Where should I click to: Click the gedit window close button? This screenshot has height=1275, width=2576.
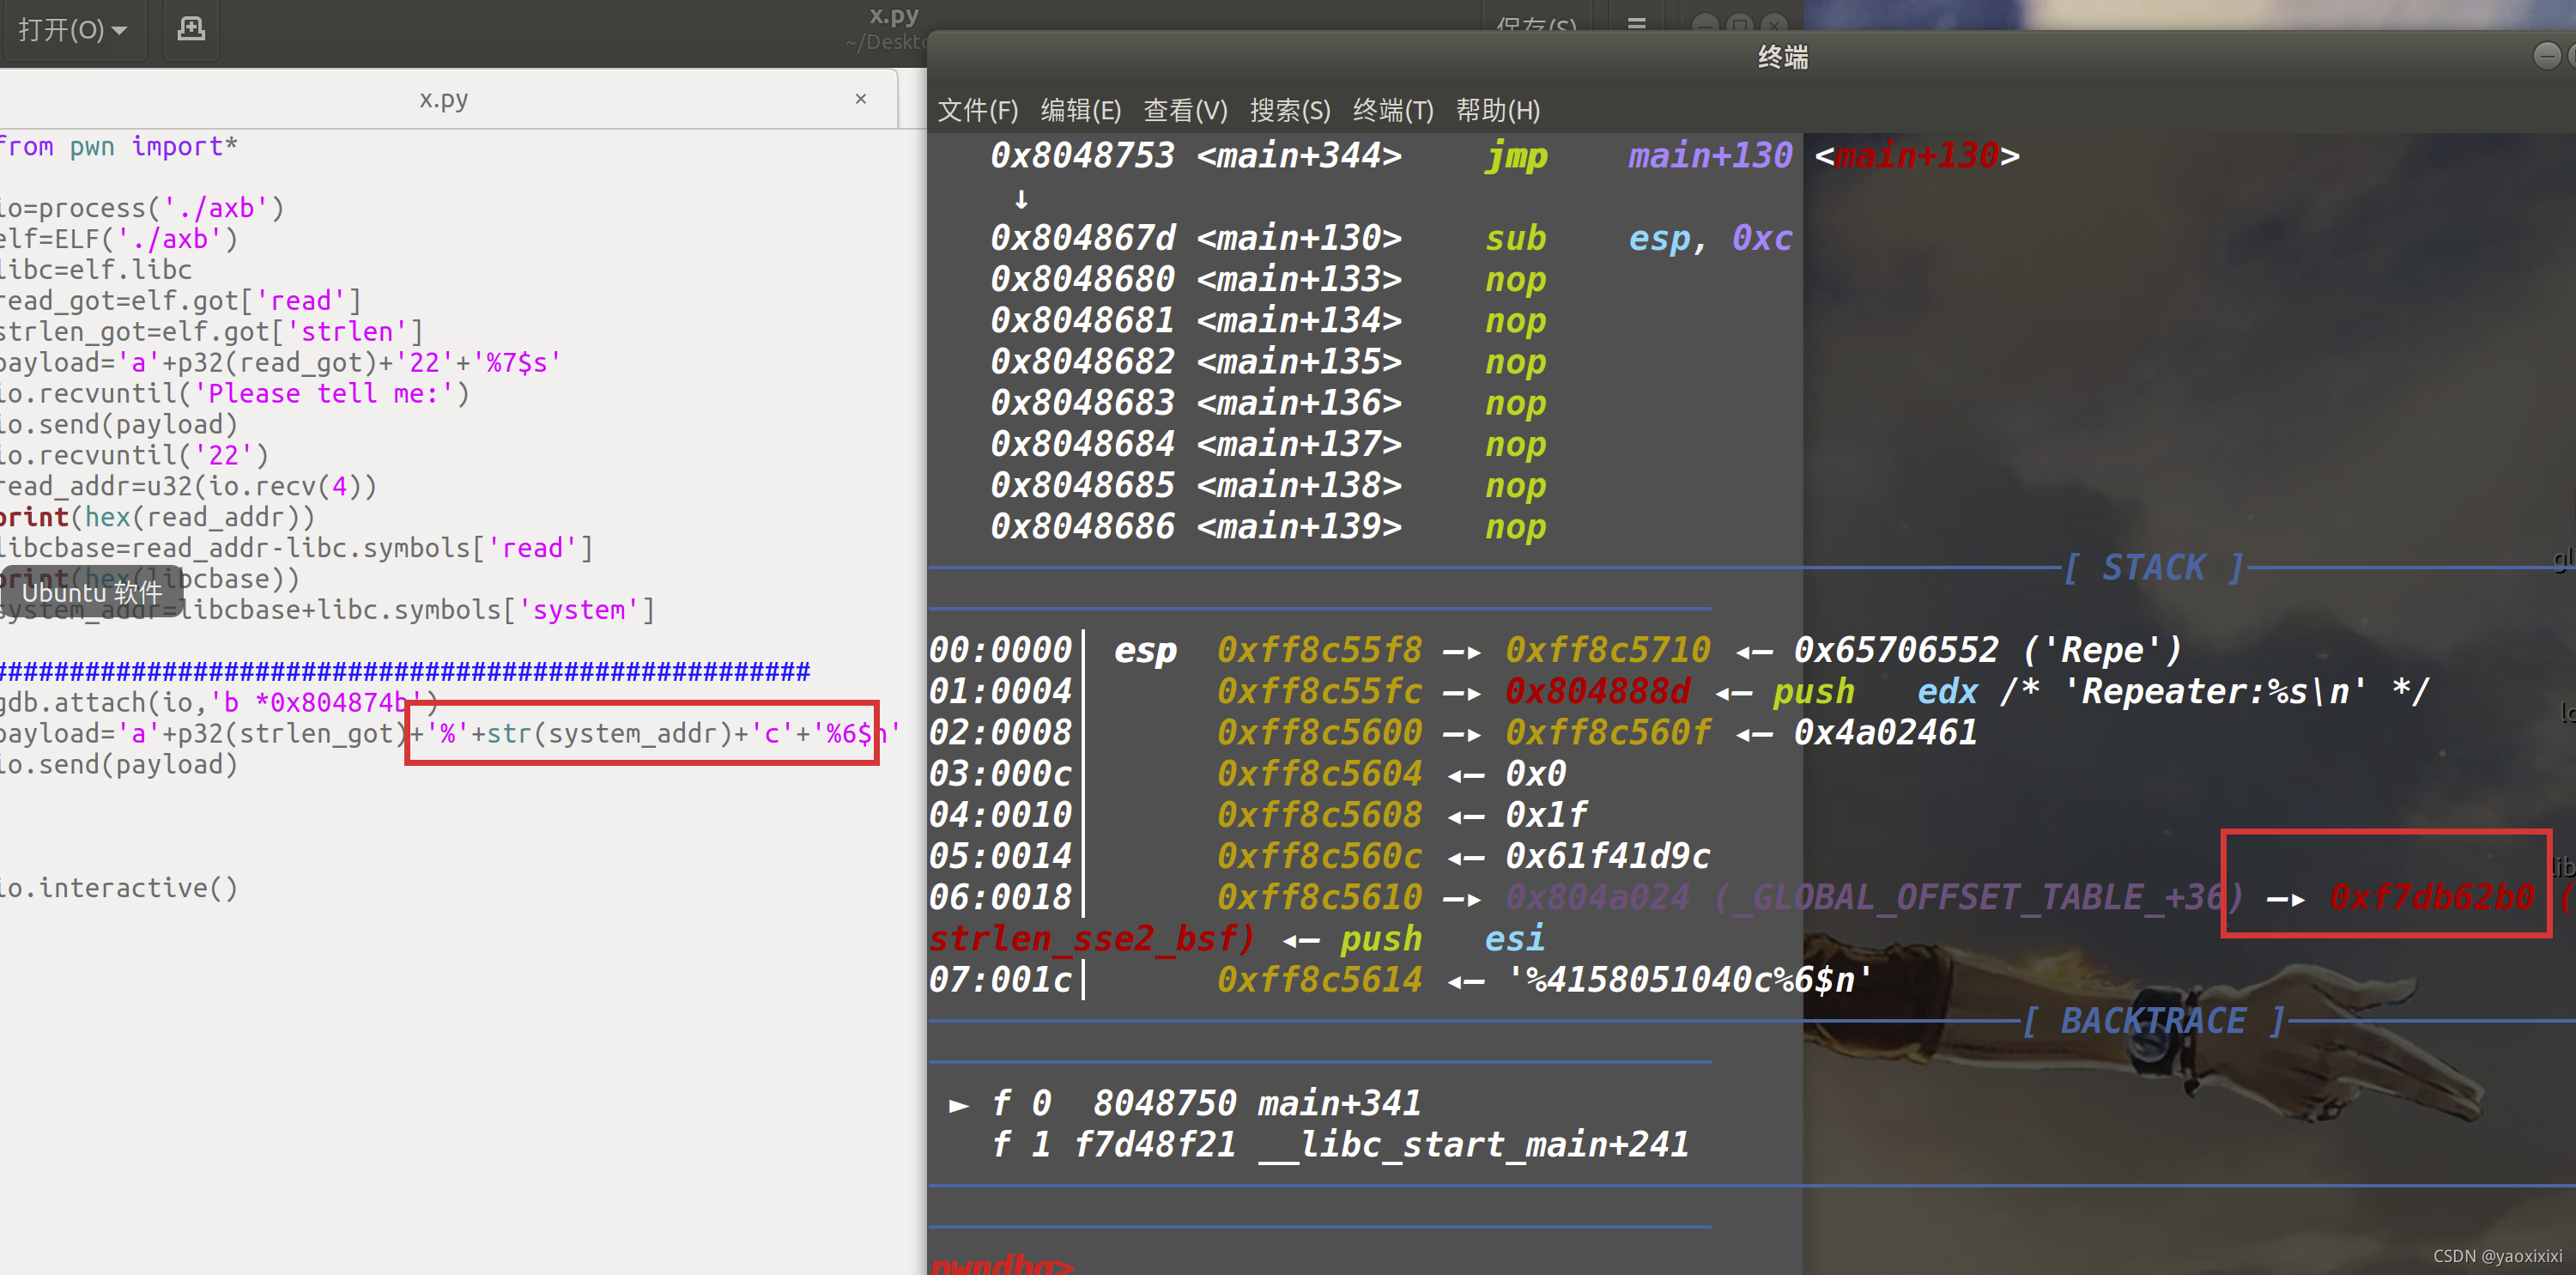click(1773, 22)
